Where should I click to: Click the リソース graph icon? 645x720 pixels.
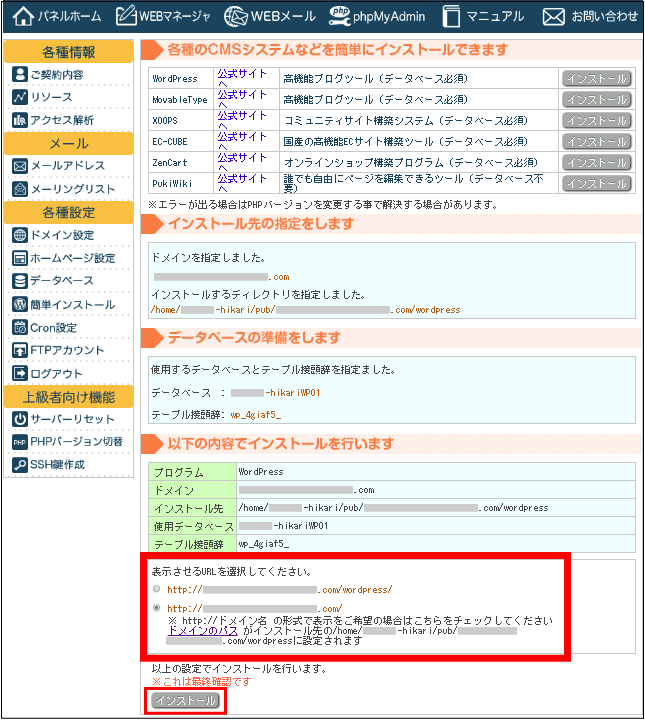[x=20, y=97]
